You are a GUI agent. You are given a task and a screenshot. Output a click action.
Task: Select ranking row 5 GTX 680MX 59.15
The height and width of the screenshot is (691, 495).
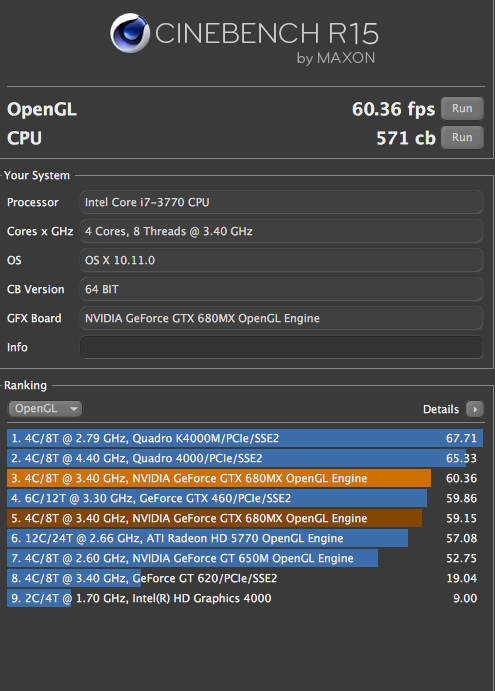tap(245, 518)
